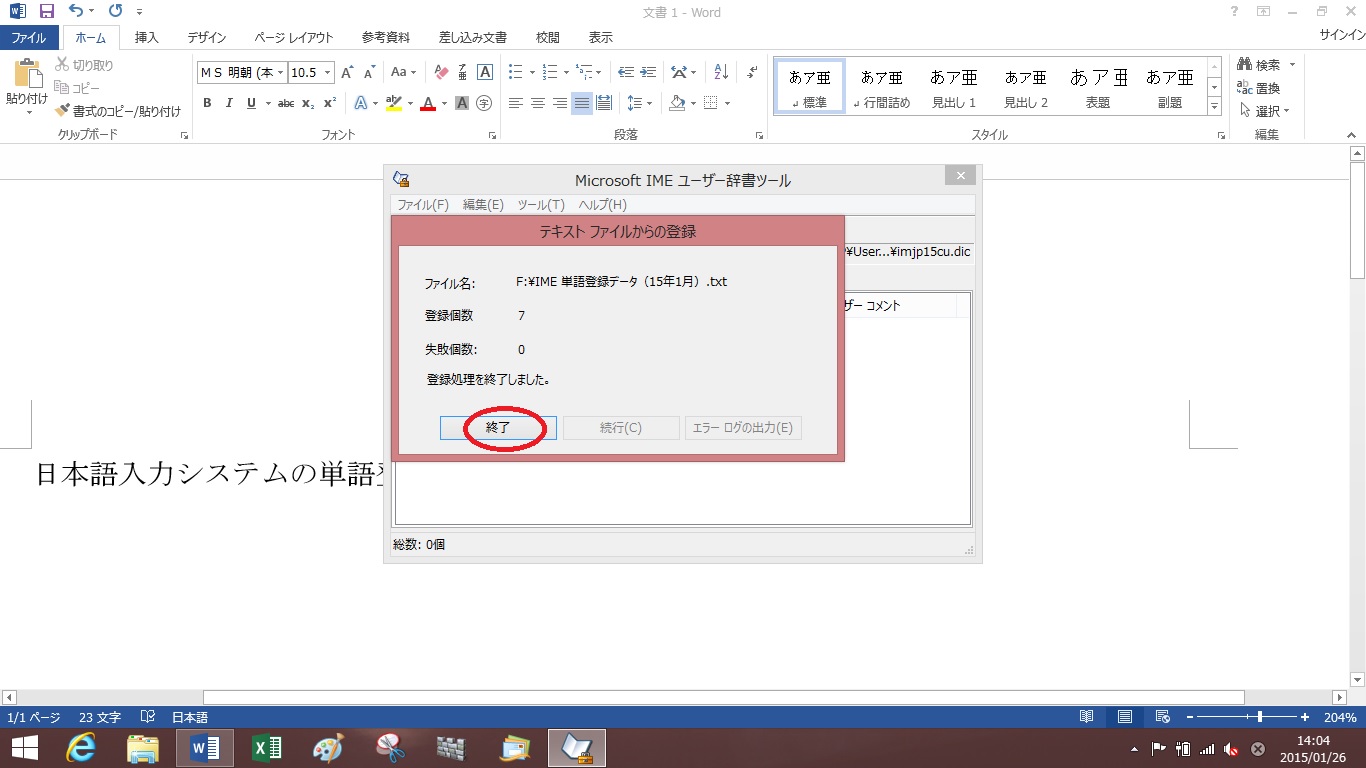
Task: Clear all formatting with the eraser icon
Action: (441, 72)
